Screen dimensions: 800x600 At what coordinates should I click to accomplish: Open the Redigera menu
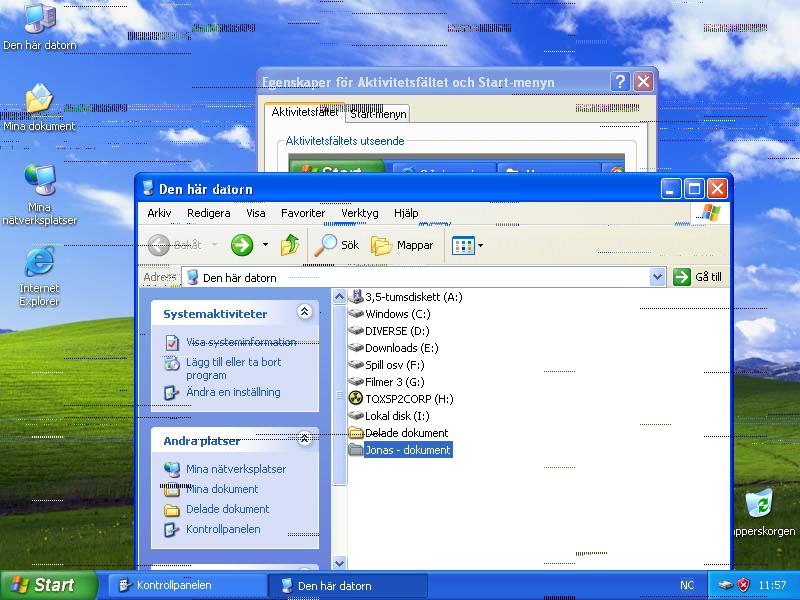[x=209, y=213]
